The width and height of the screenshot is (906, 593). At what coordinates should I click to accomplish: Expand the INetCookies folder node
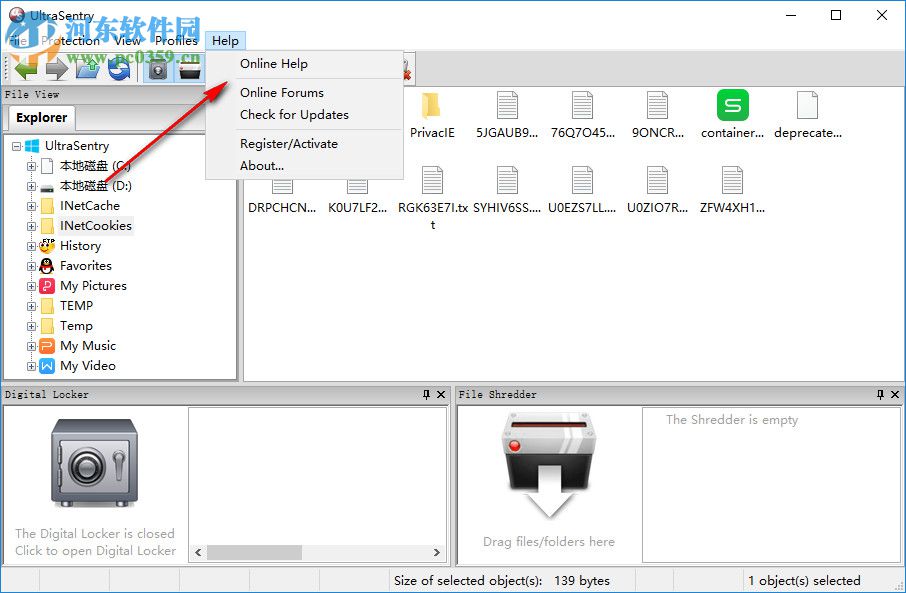pyautogui.click(x=32, y=227)
